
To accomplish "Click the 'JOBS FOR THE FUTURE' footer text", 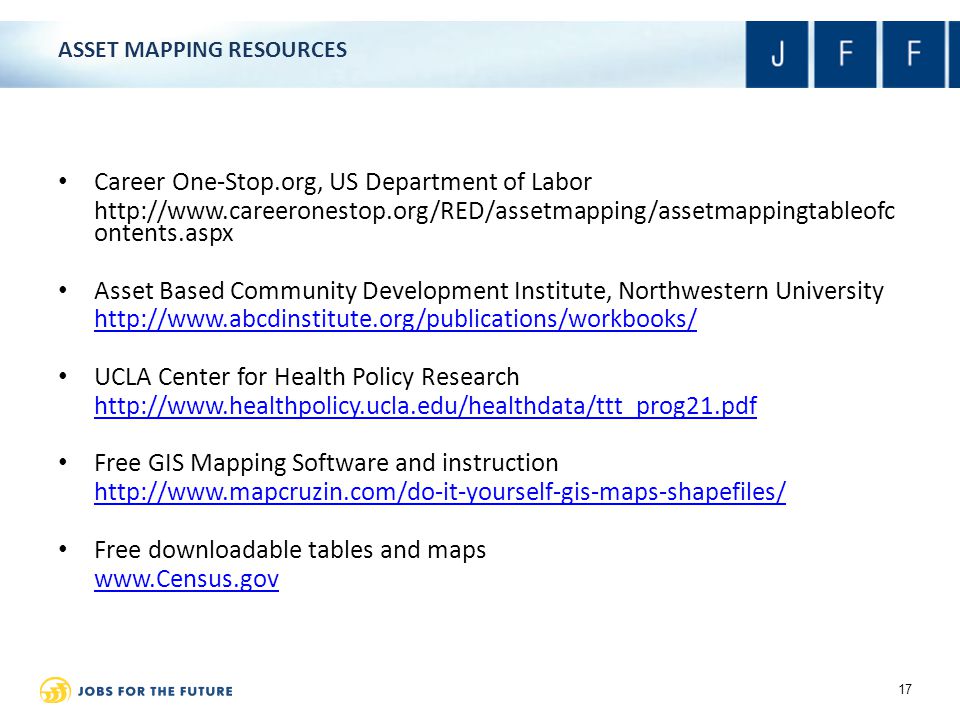I will pyautogui.click(x=155, y=692).
